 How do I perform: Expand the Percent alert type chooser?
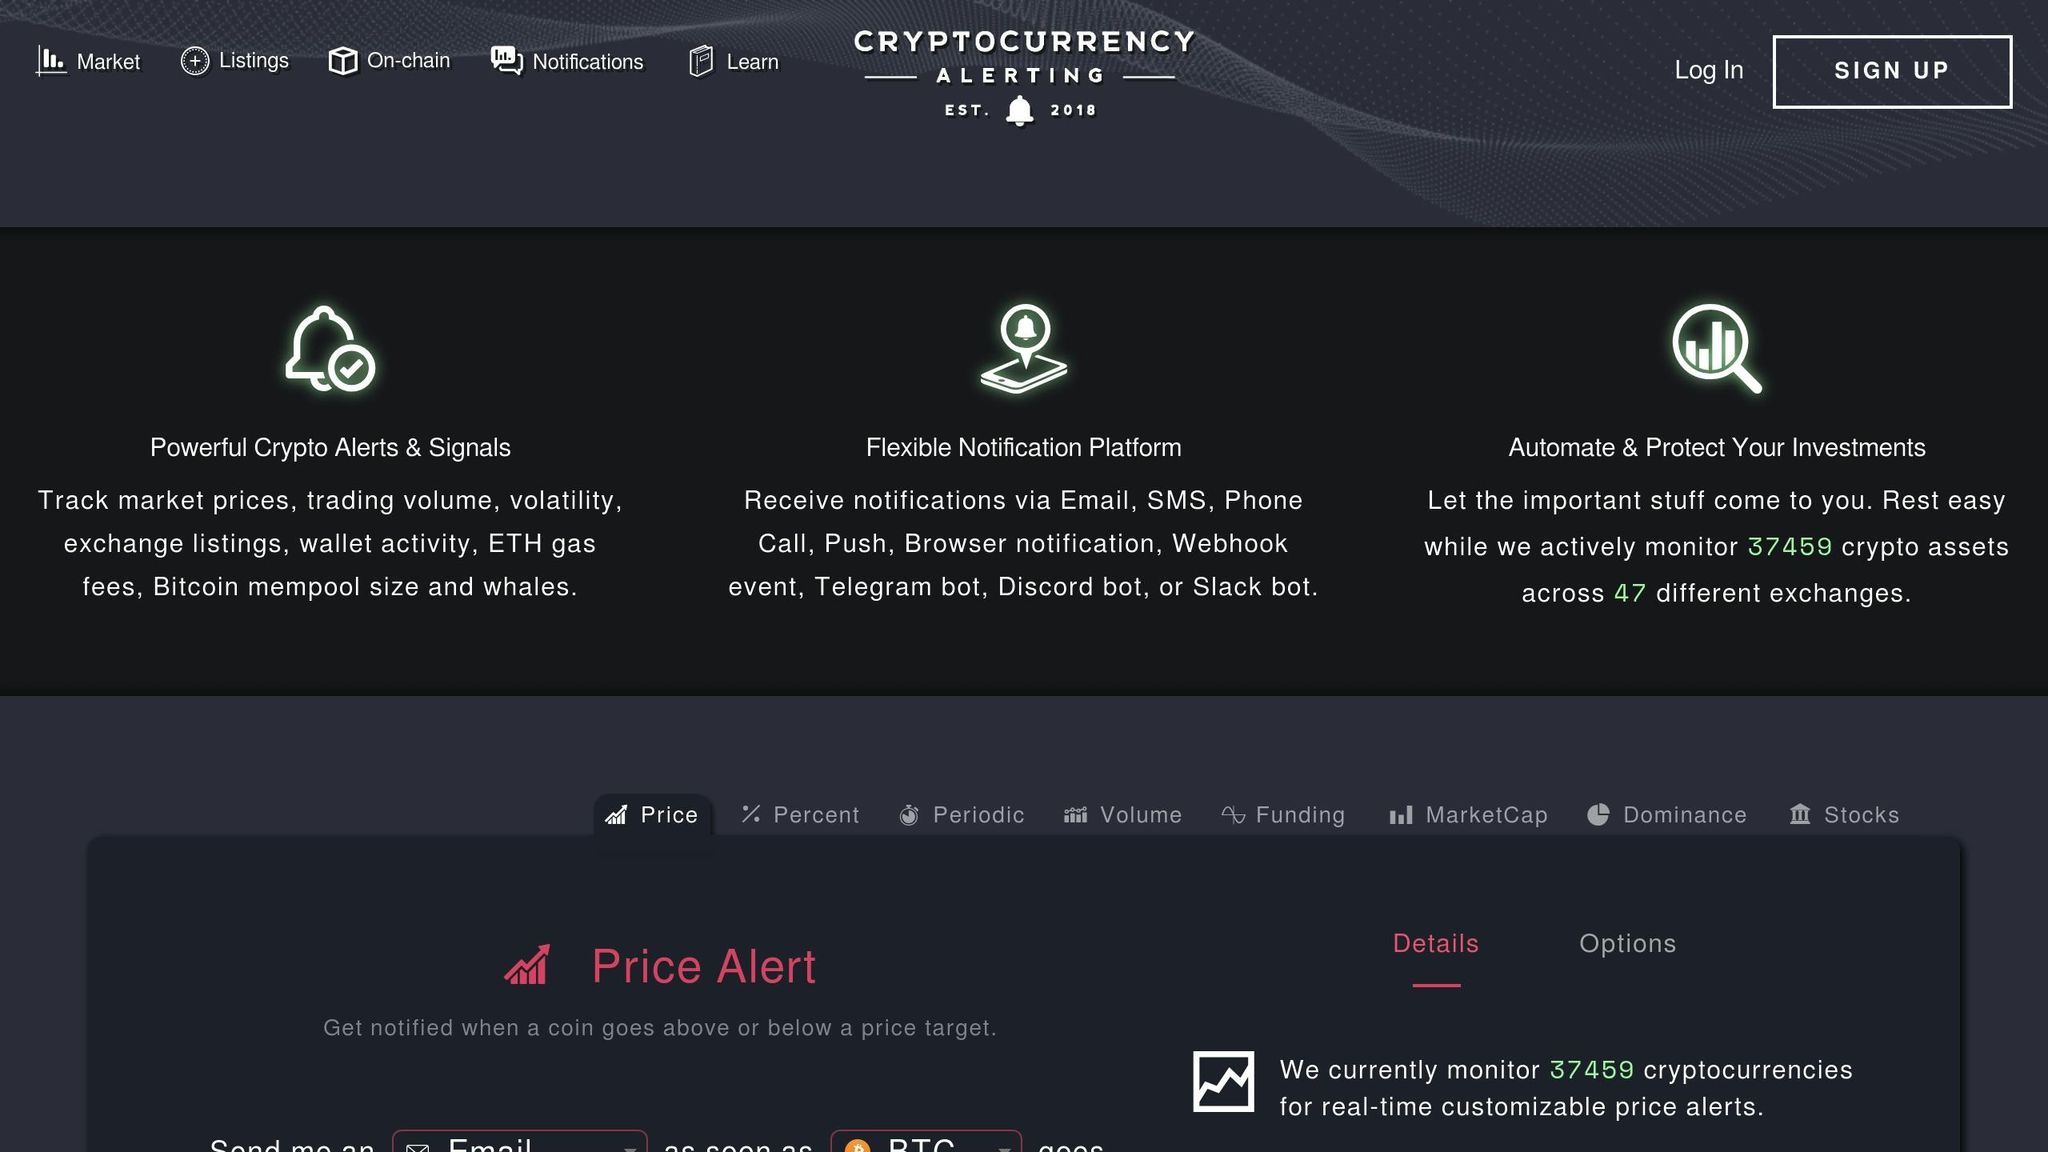(x=800, y=815)
